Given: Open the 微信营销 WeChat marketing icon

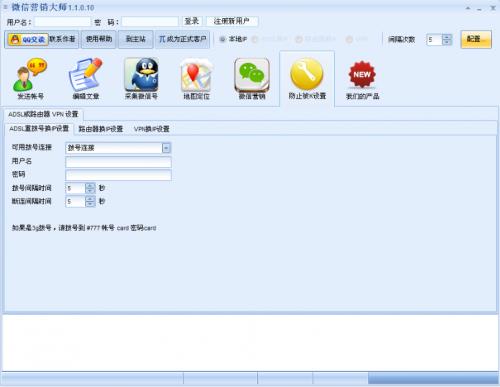Looking at the screenshot, I should (x=252, y=79).
